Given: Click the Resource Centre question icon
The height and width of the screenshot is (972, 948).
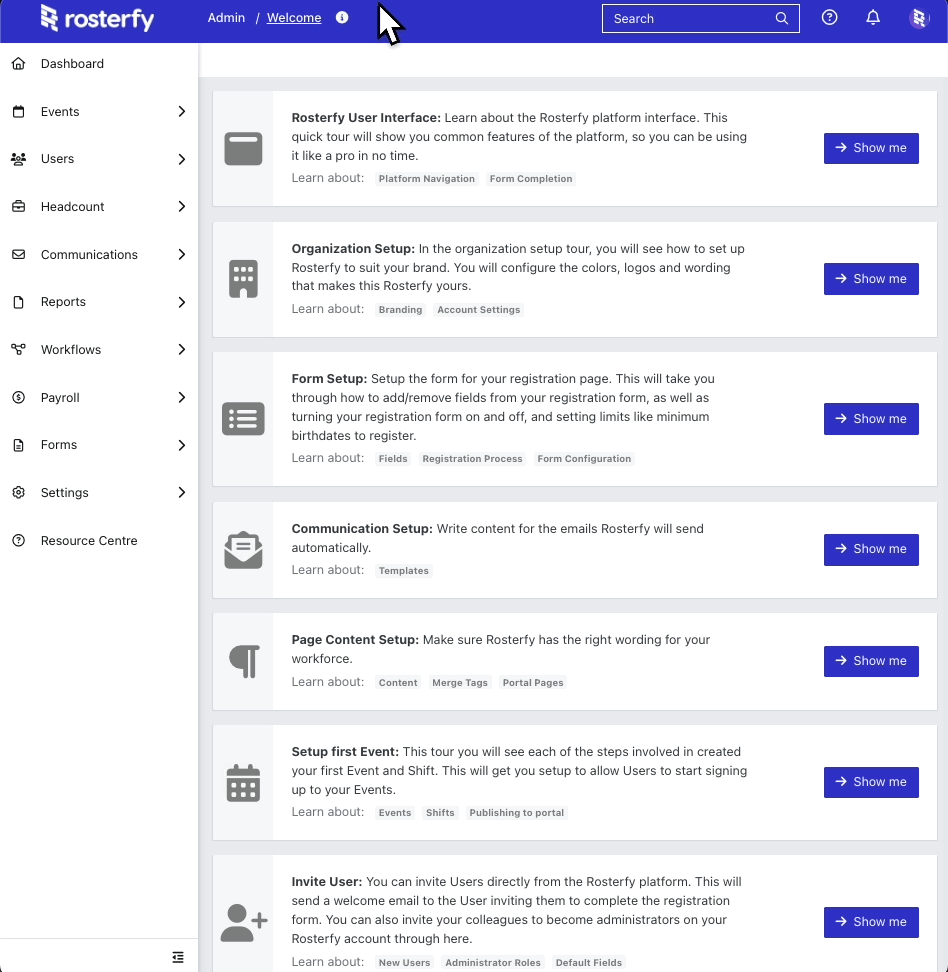Looking at the screenshot, I should tap(19, 541).
